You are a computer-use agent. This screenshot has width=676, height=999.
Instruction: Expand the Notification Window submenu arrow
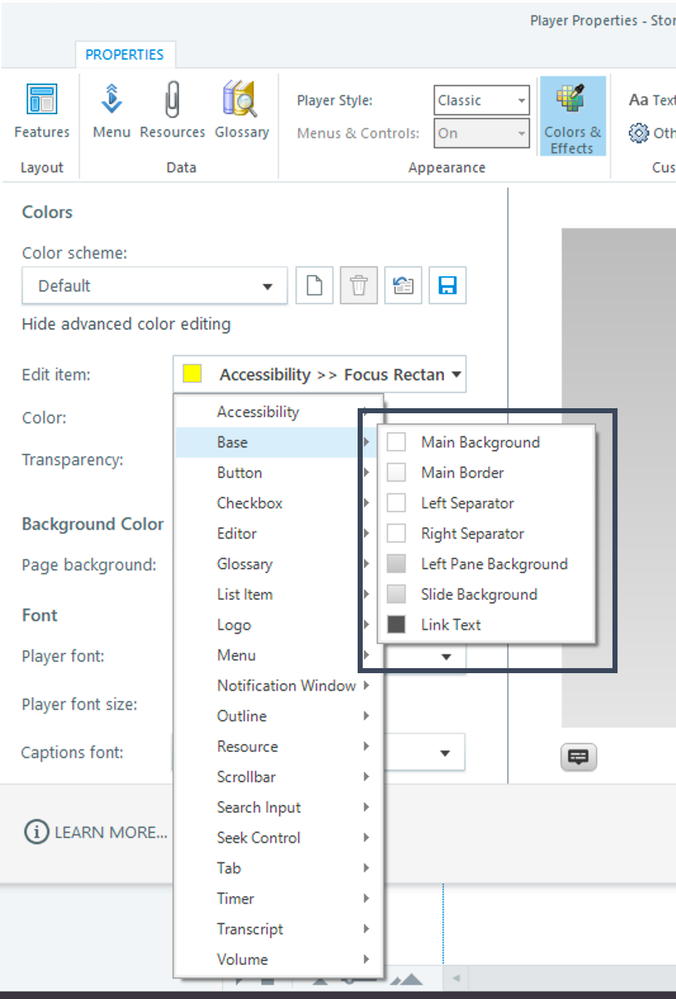366,686
